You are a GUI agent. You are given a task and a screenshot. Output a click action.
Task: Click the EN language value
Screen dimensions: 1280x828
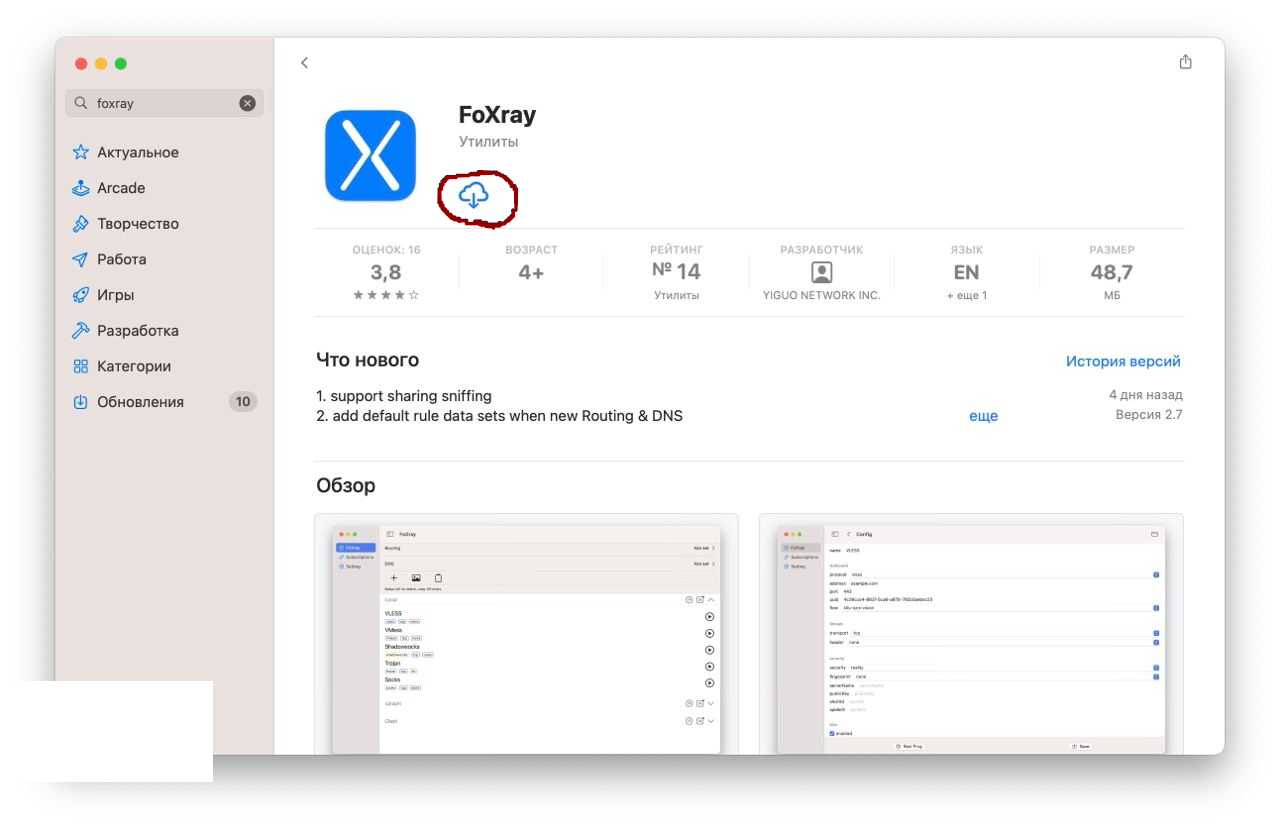(x=966, y=272)
